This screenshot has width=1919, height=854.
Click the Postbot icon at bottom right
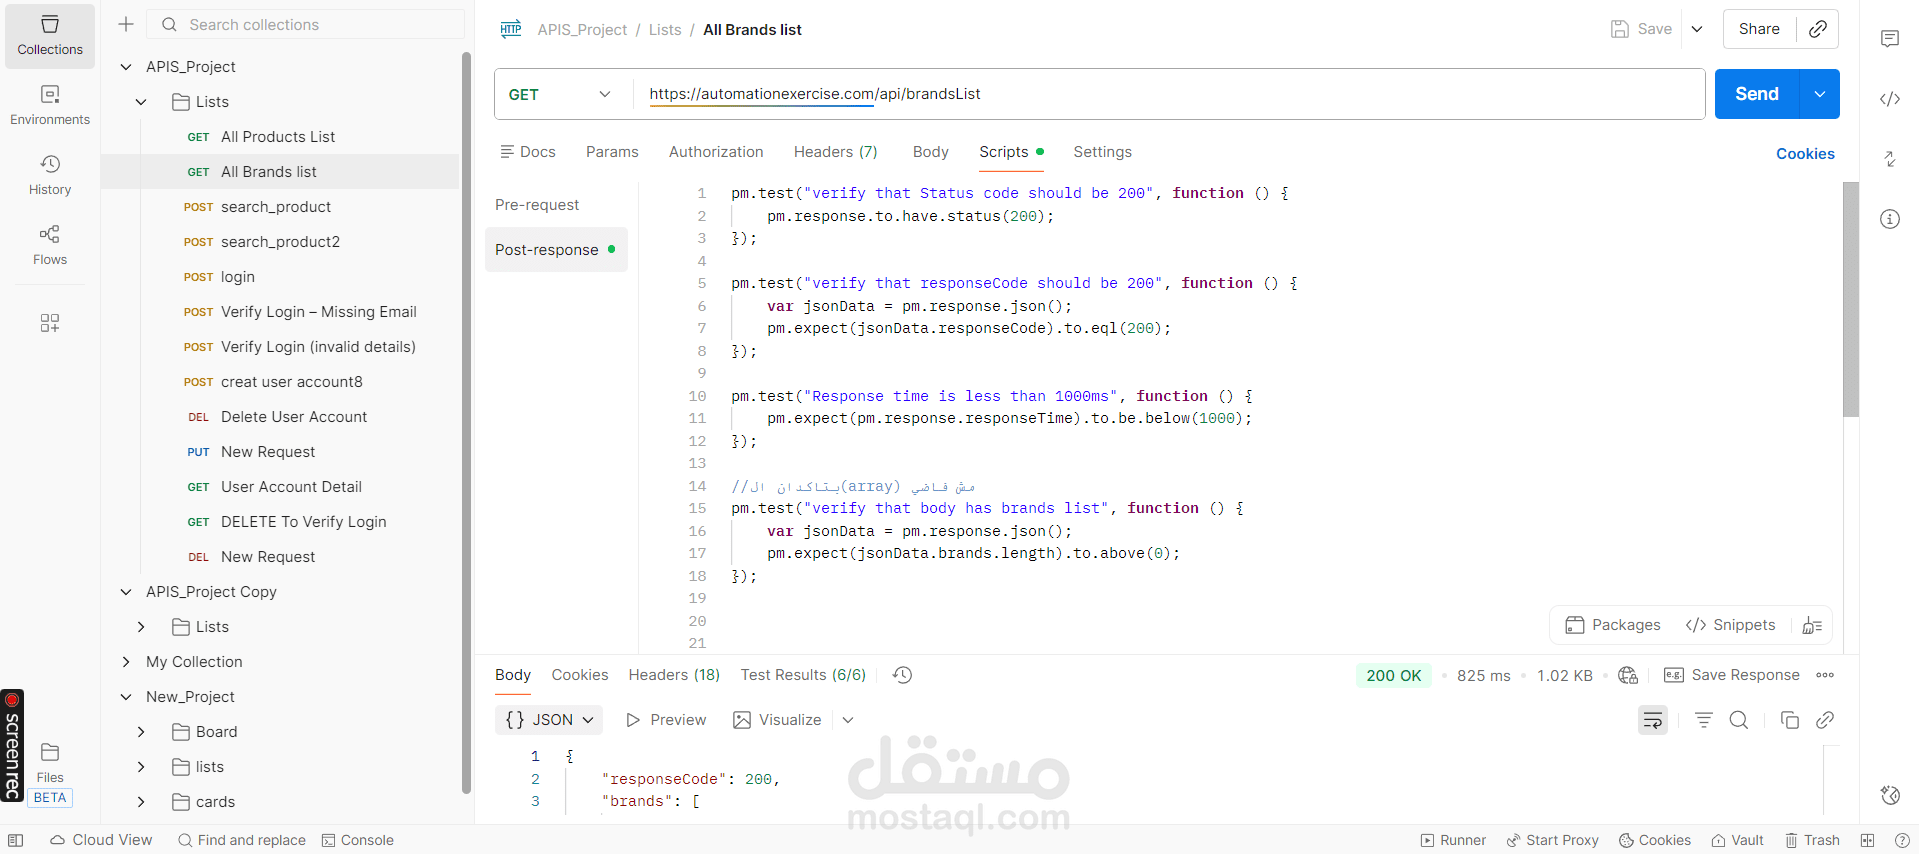(x=1890, y=795)
